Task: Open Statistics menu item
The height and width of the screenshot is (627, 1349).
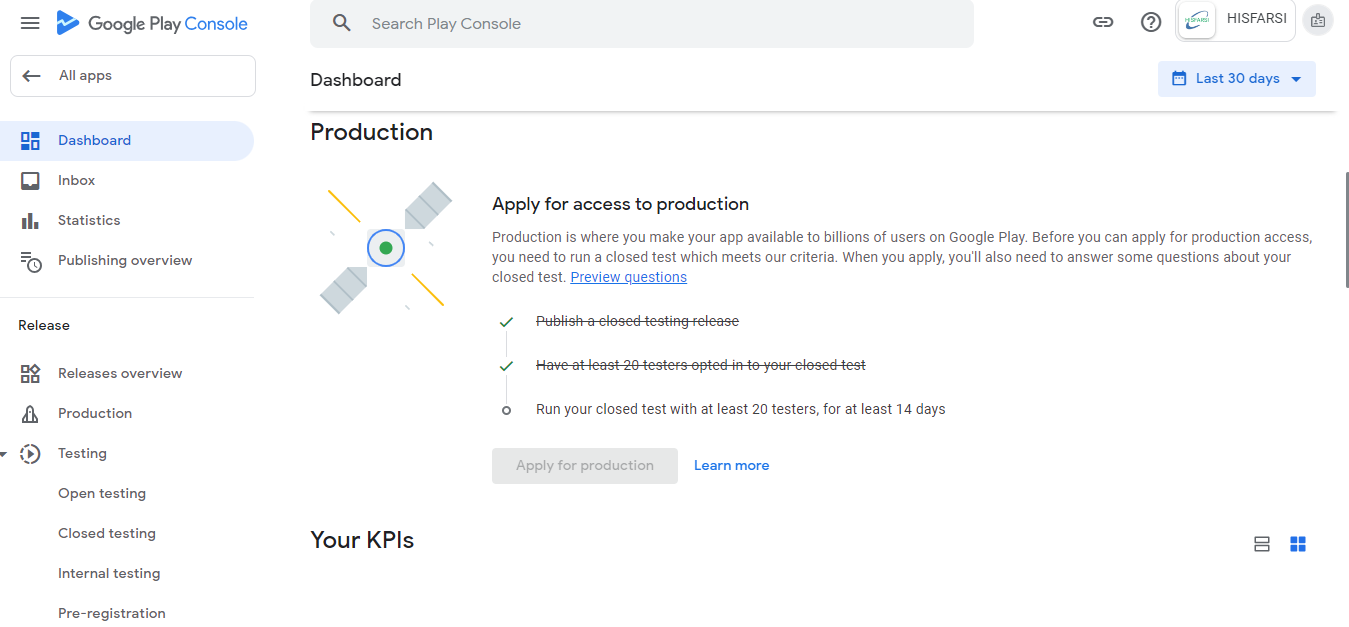Action: [x=127, y=221]
